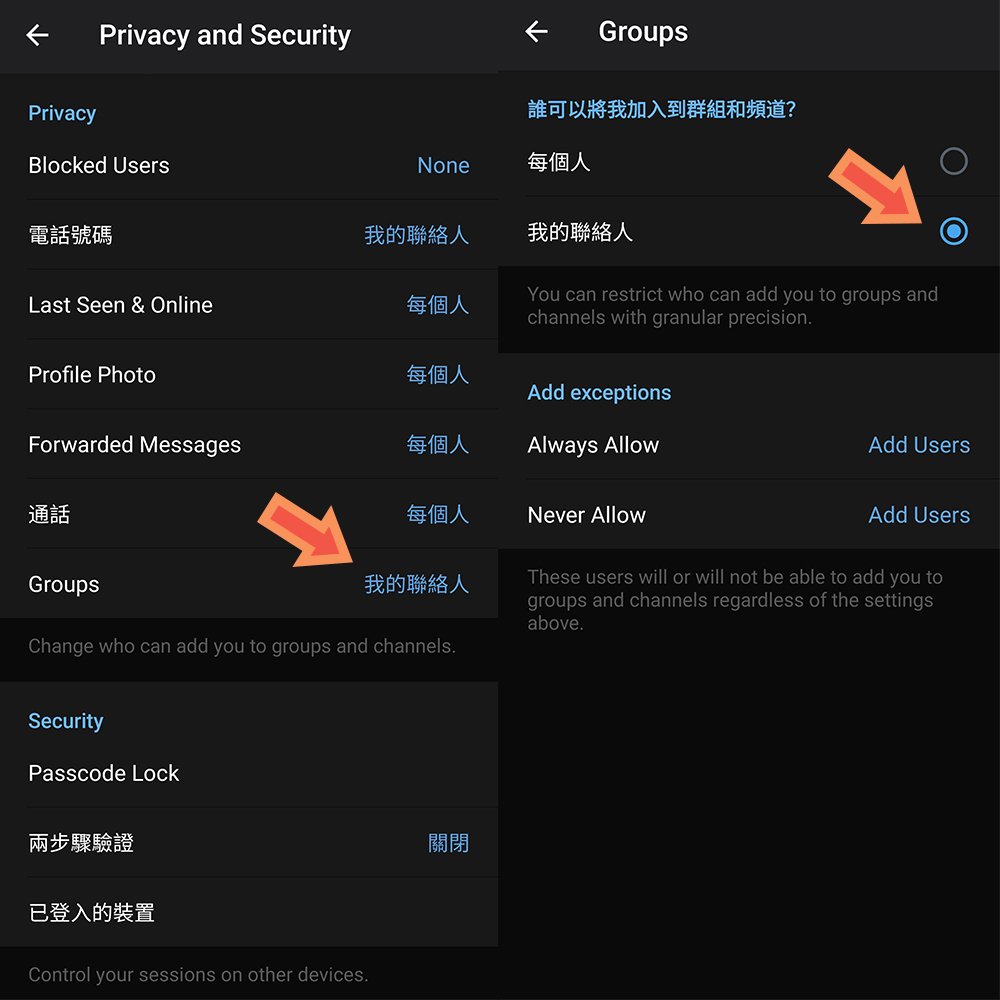Tap the Never Allow row label
Image resolution: width=1000 pixels, height=1000 pixels.
tap(586, 515)
